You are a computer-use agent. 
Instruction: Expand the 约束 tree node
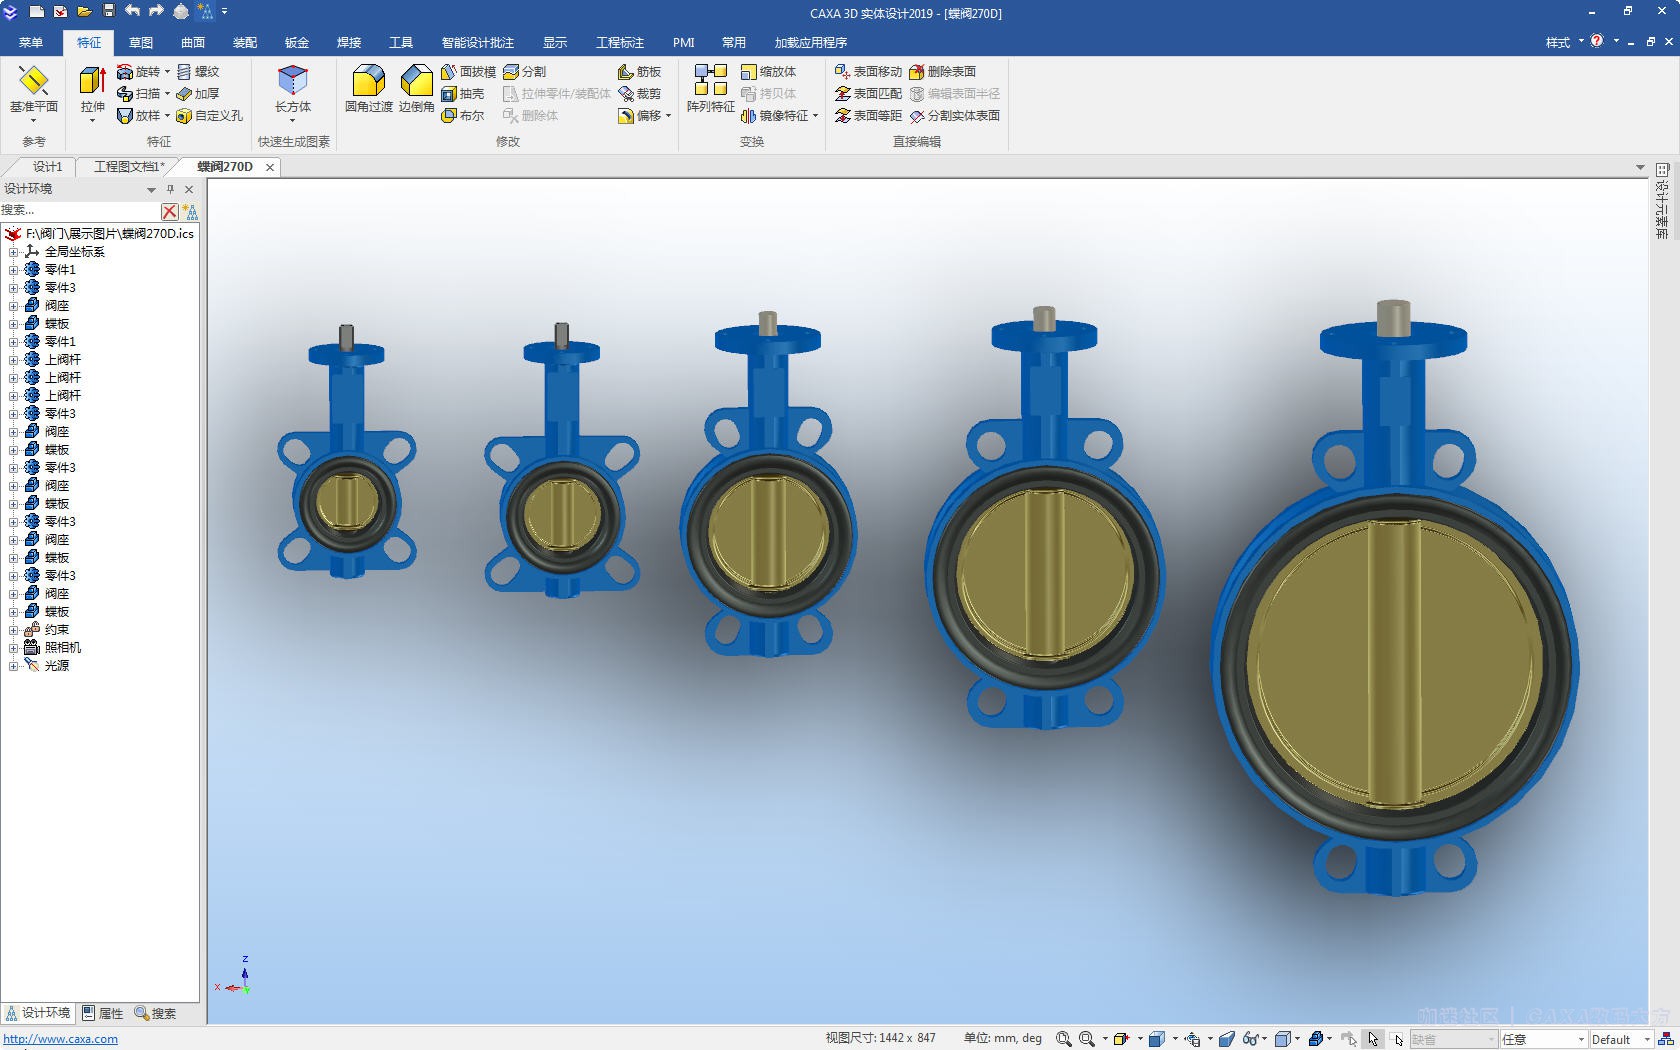click(x=14, y=630)
